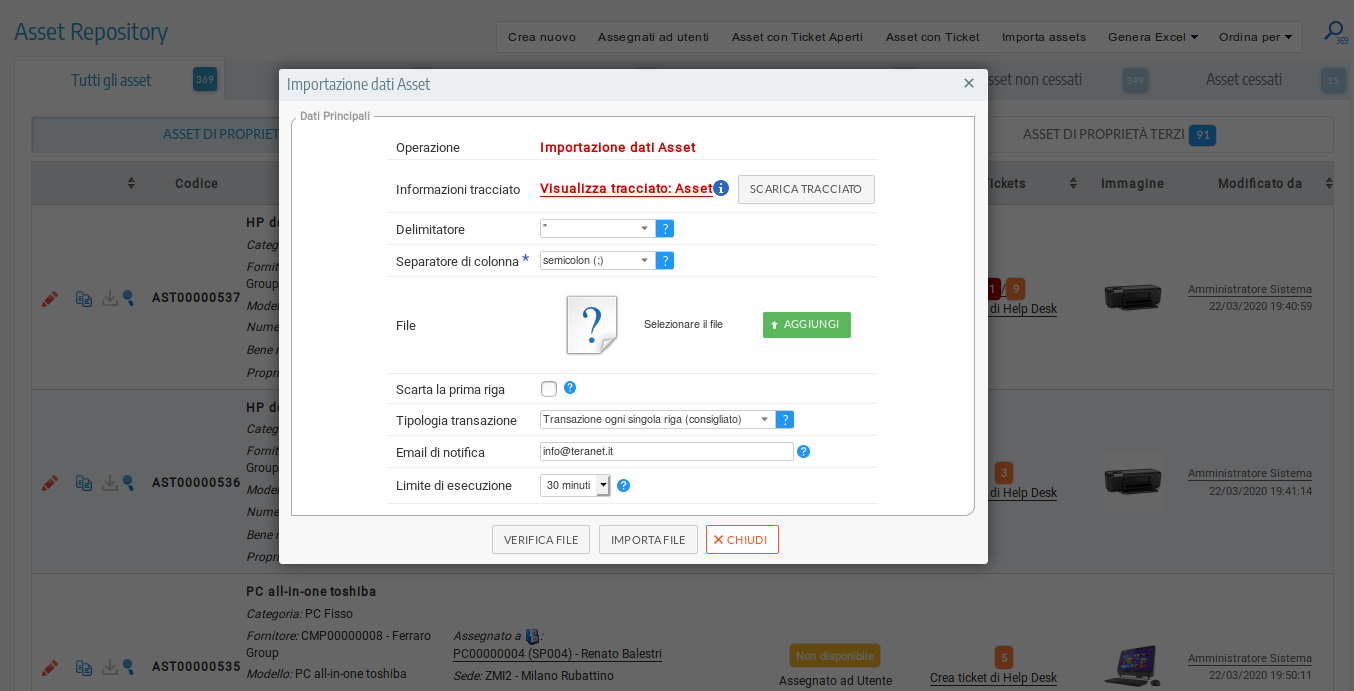
Task: Download asset AST00000536 using its arrow icon
Action: 110,483
